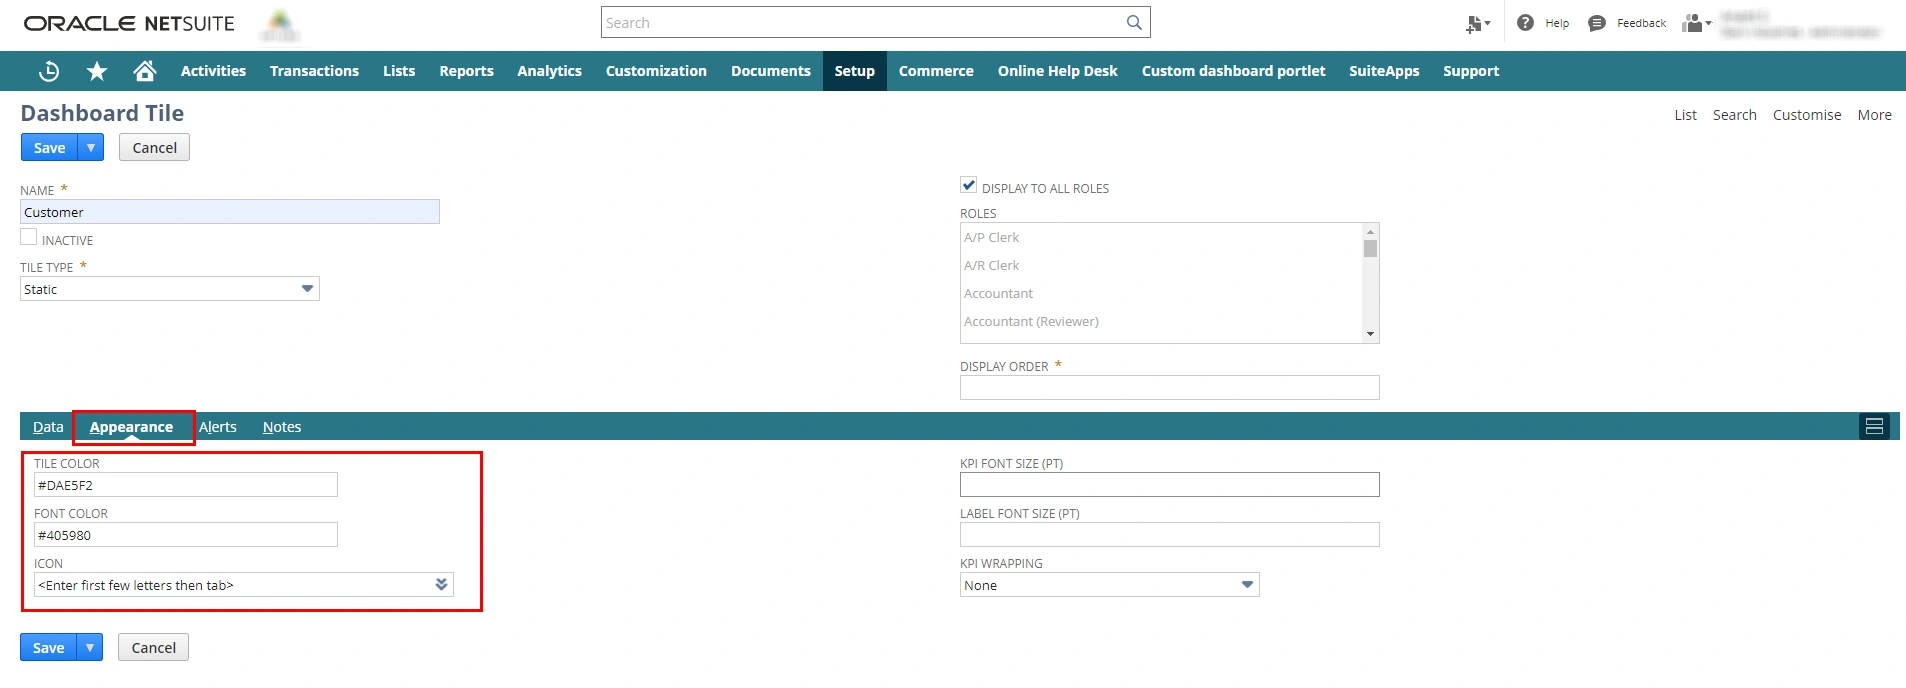Uncheck Display To All Roles

point(968,186)
